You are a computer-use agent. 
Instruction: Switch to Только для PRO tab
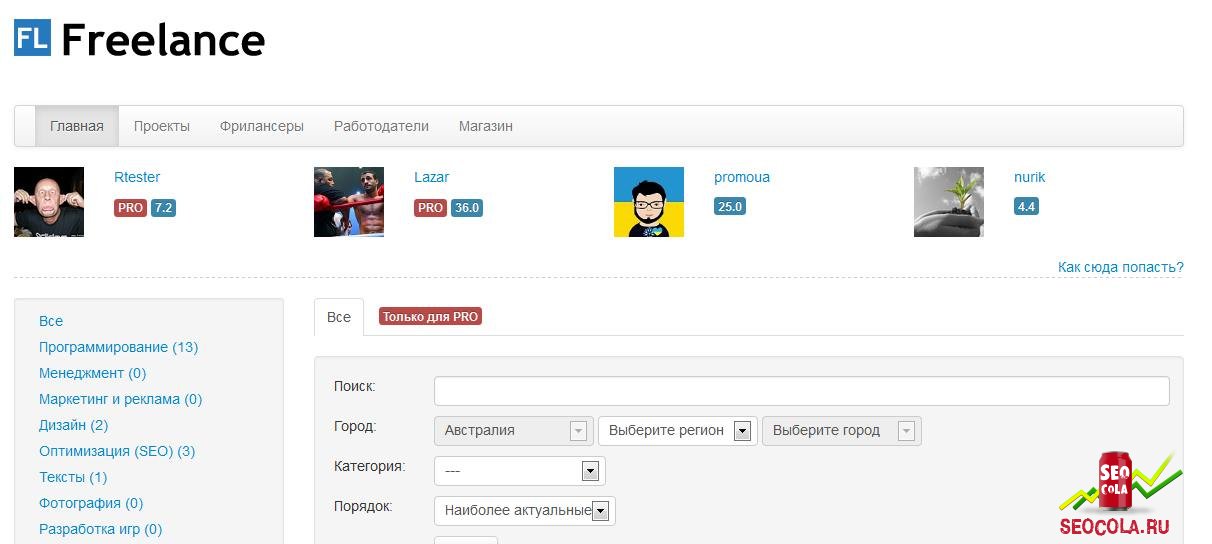point(430,316)
